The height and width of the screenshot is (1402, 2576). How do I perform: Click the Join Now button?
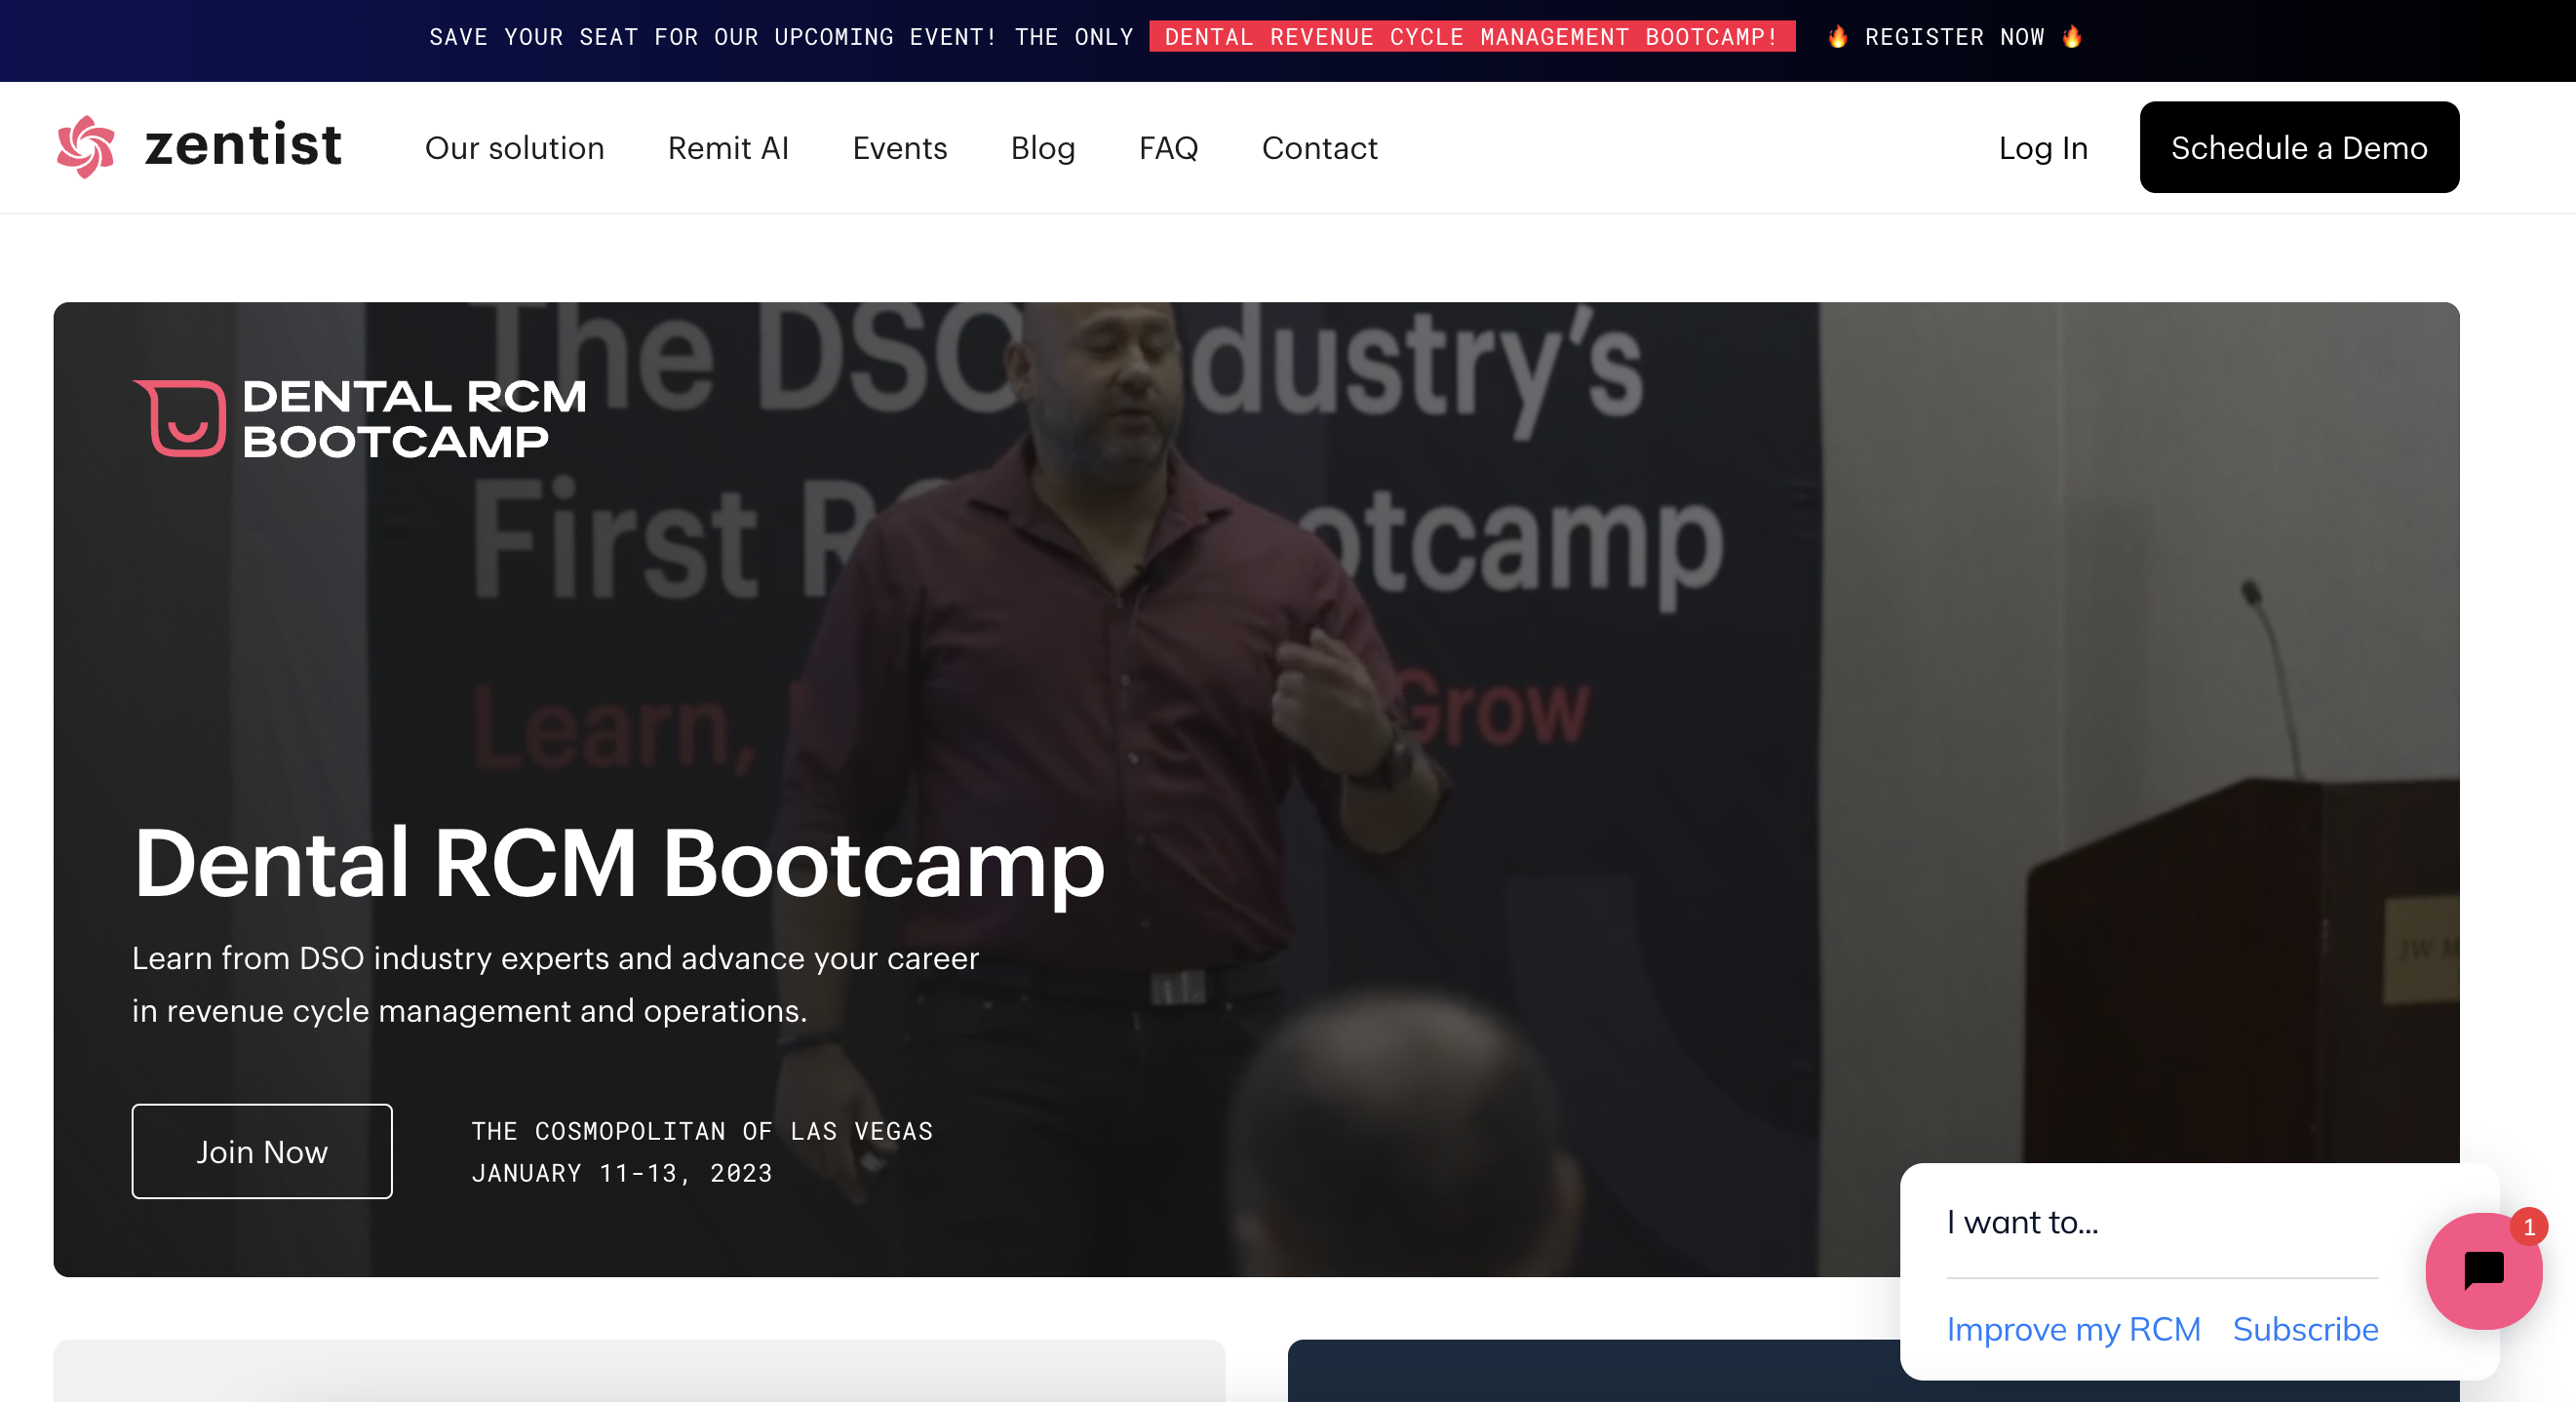262,1152
